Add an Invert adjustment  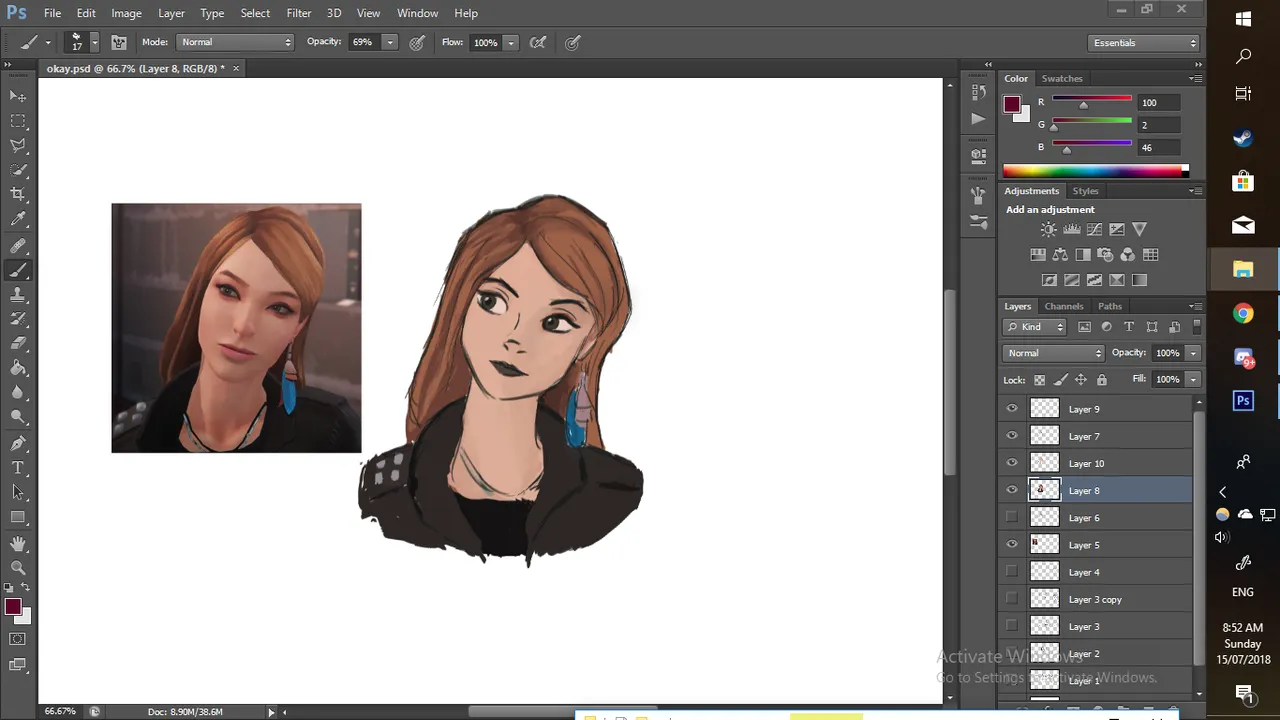tap(1049, 280)
